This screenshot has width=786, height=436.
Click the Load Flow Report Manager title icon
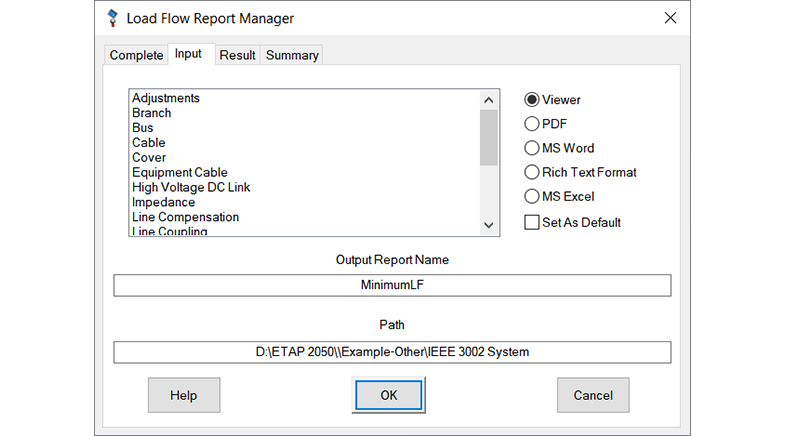(113, 18)
